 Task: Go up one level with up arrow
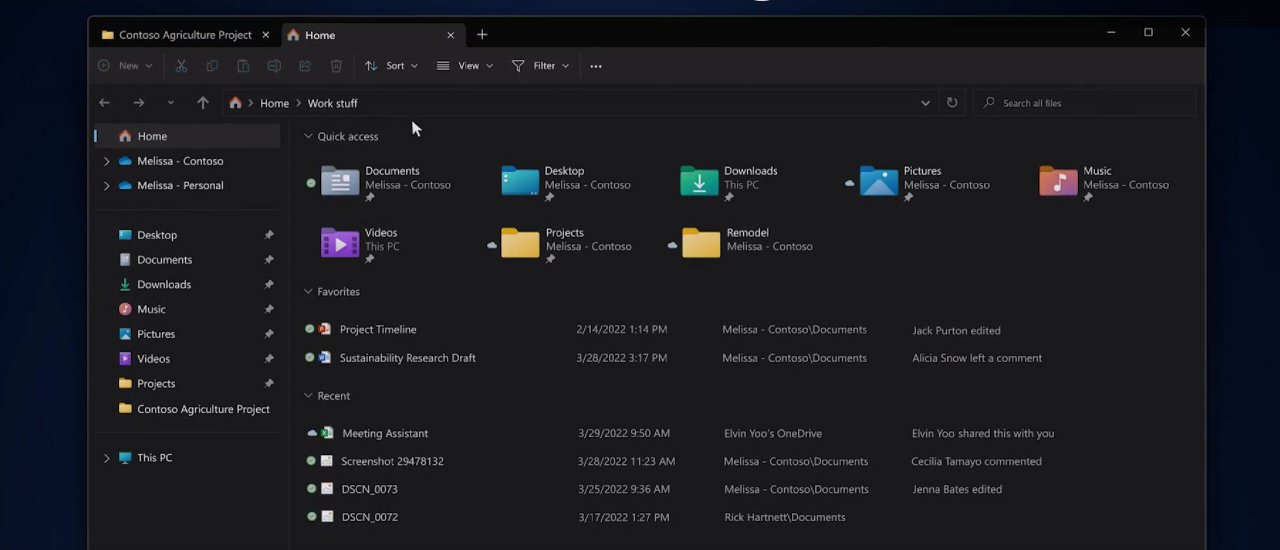pos(203,103)
